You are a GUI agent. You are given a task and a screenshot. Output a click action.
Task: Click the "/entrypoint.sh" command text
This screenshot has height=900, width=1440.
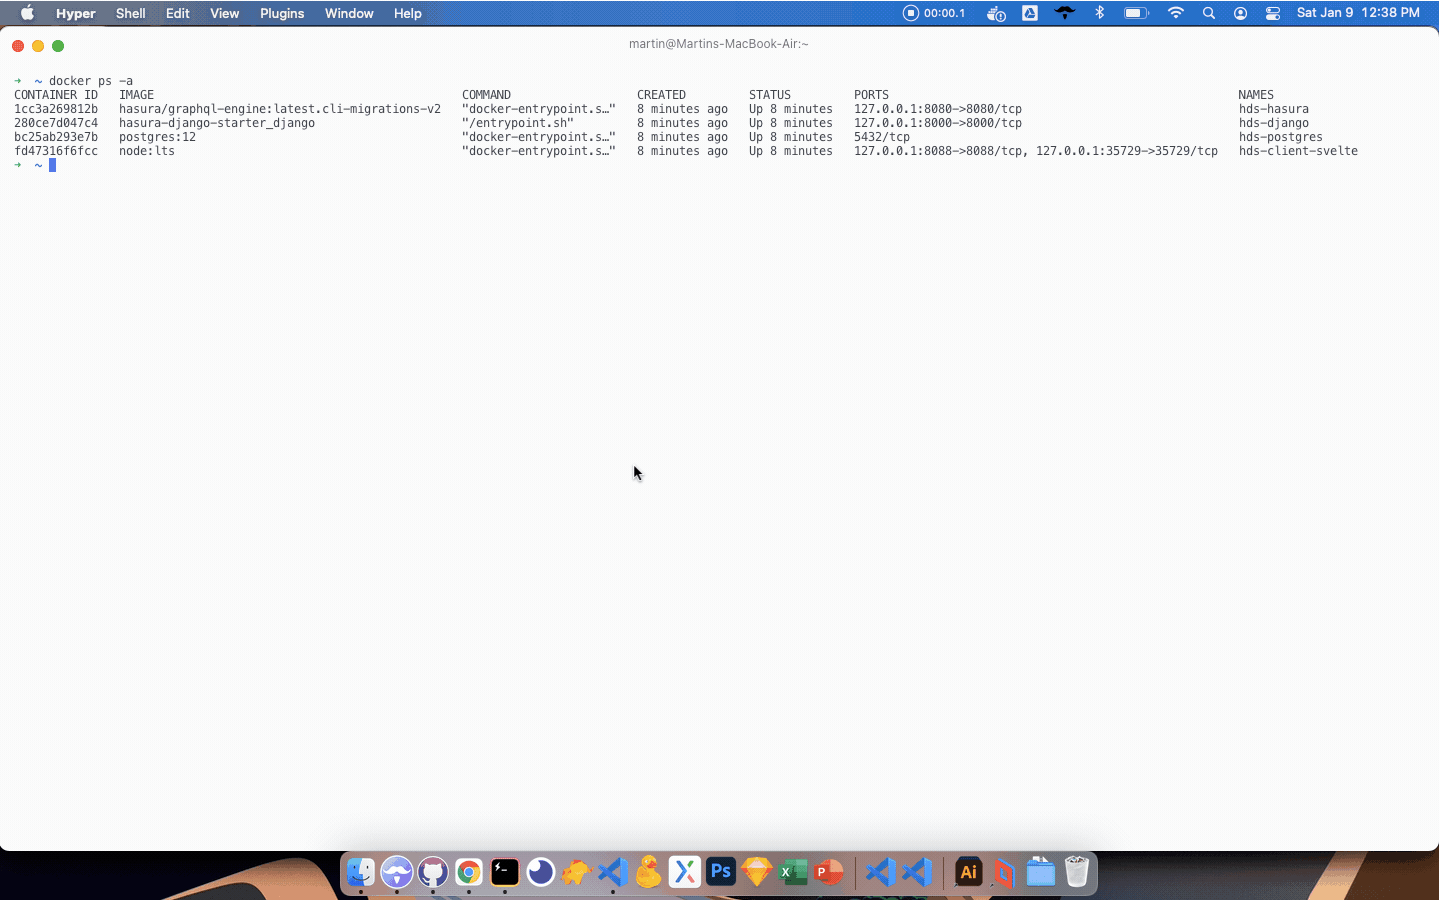click(x=518, y=123)
